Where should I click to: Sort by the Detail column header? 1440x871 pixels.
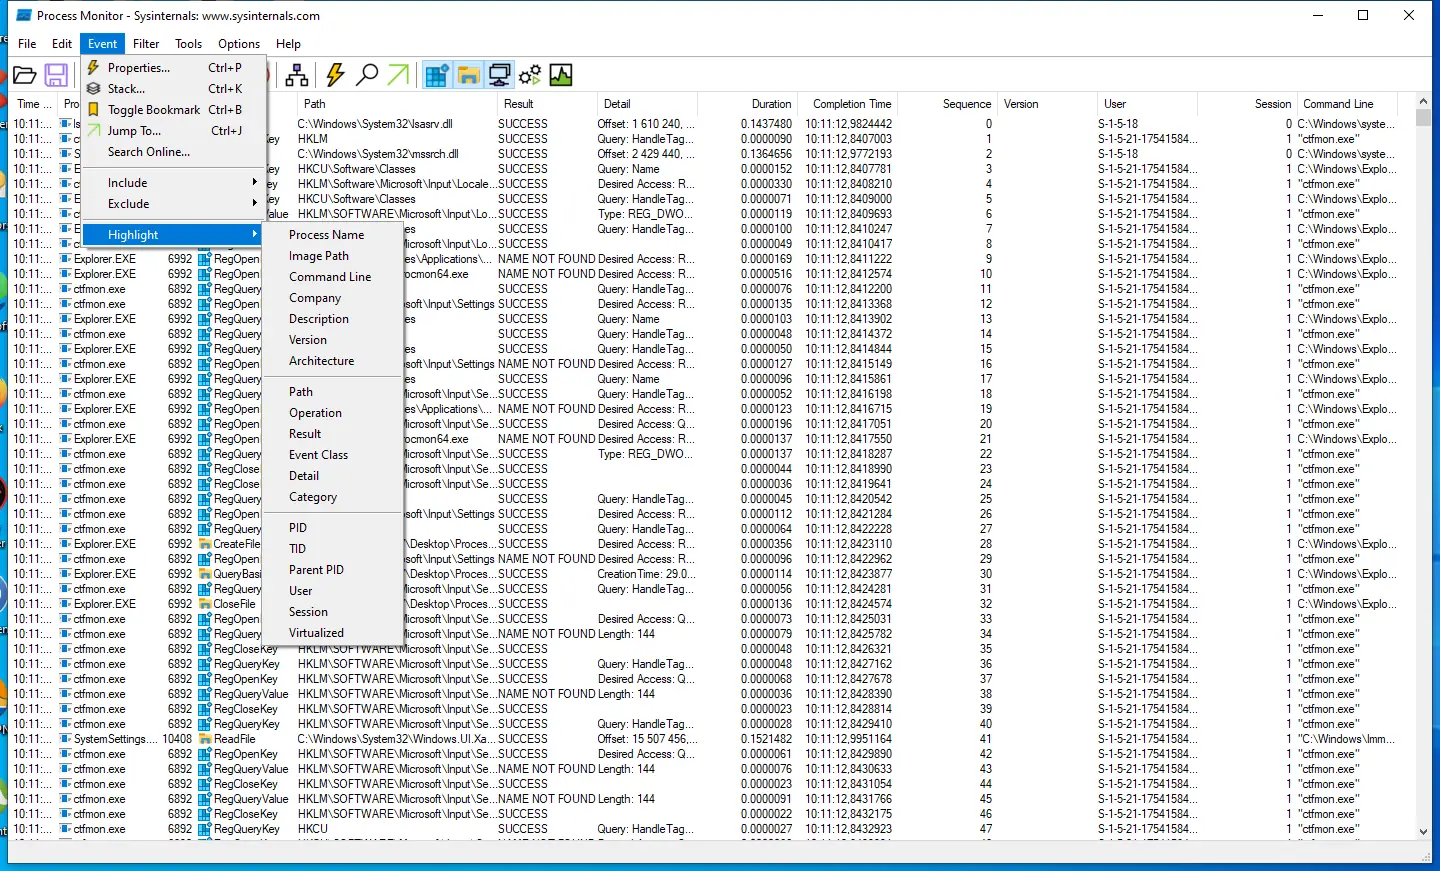coord(646,104)
